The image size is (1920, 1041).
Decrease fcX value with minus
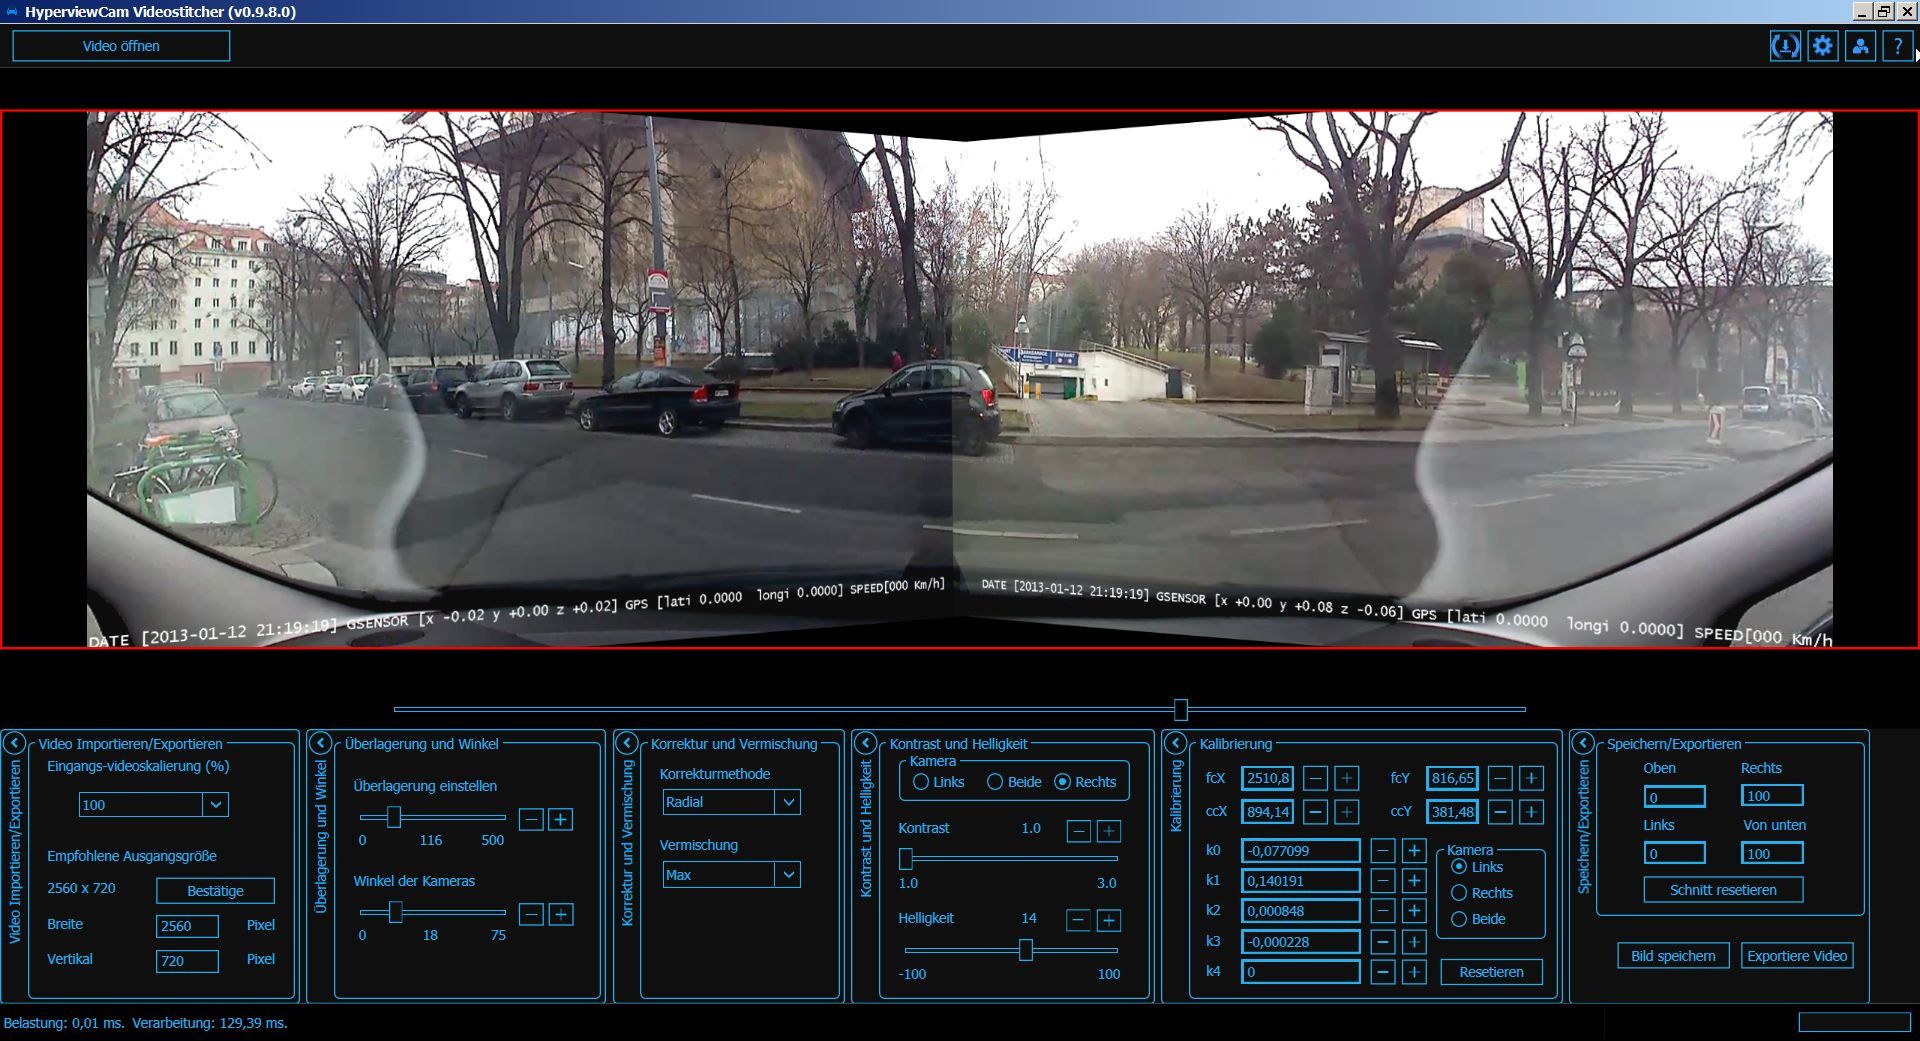click(1316, 778)
